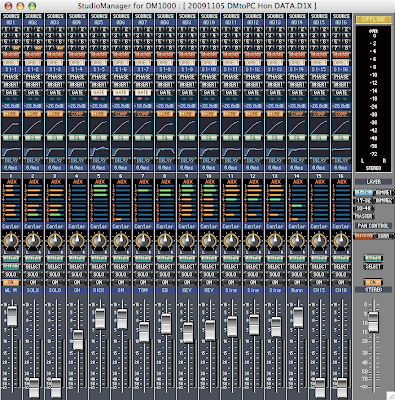This screenshot has width=395, height=400.
Task: Click the Center pan readout on channel 3
Action: click(x=55, y=226)
